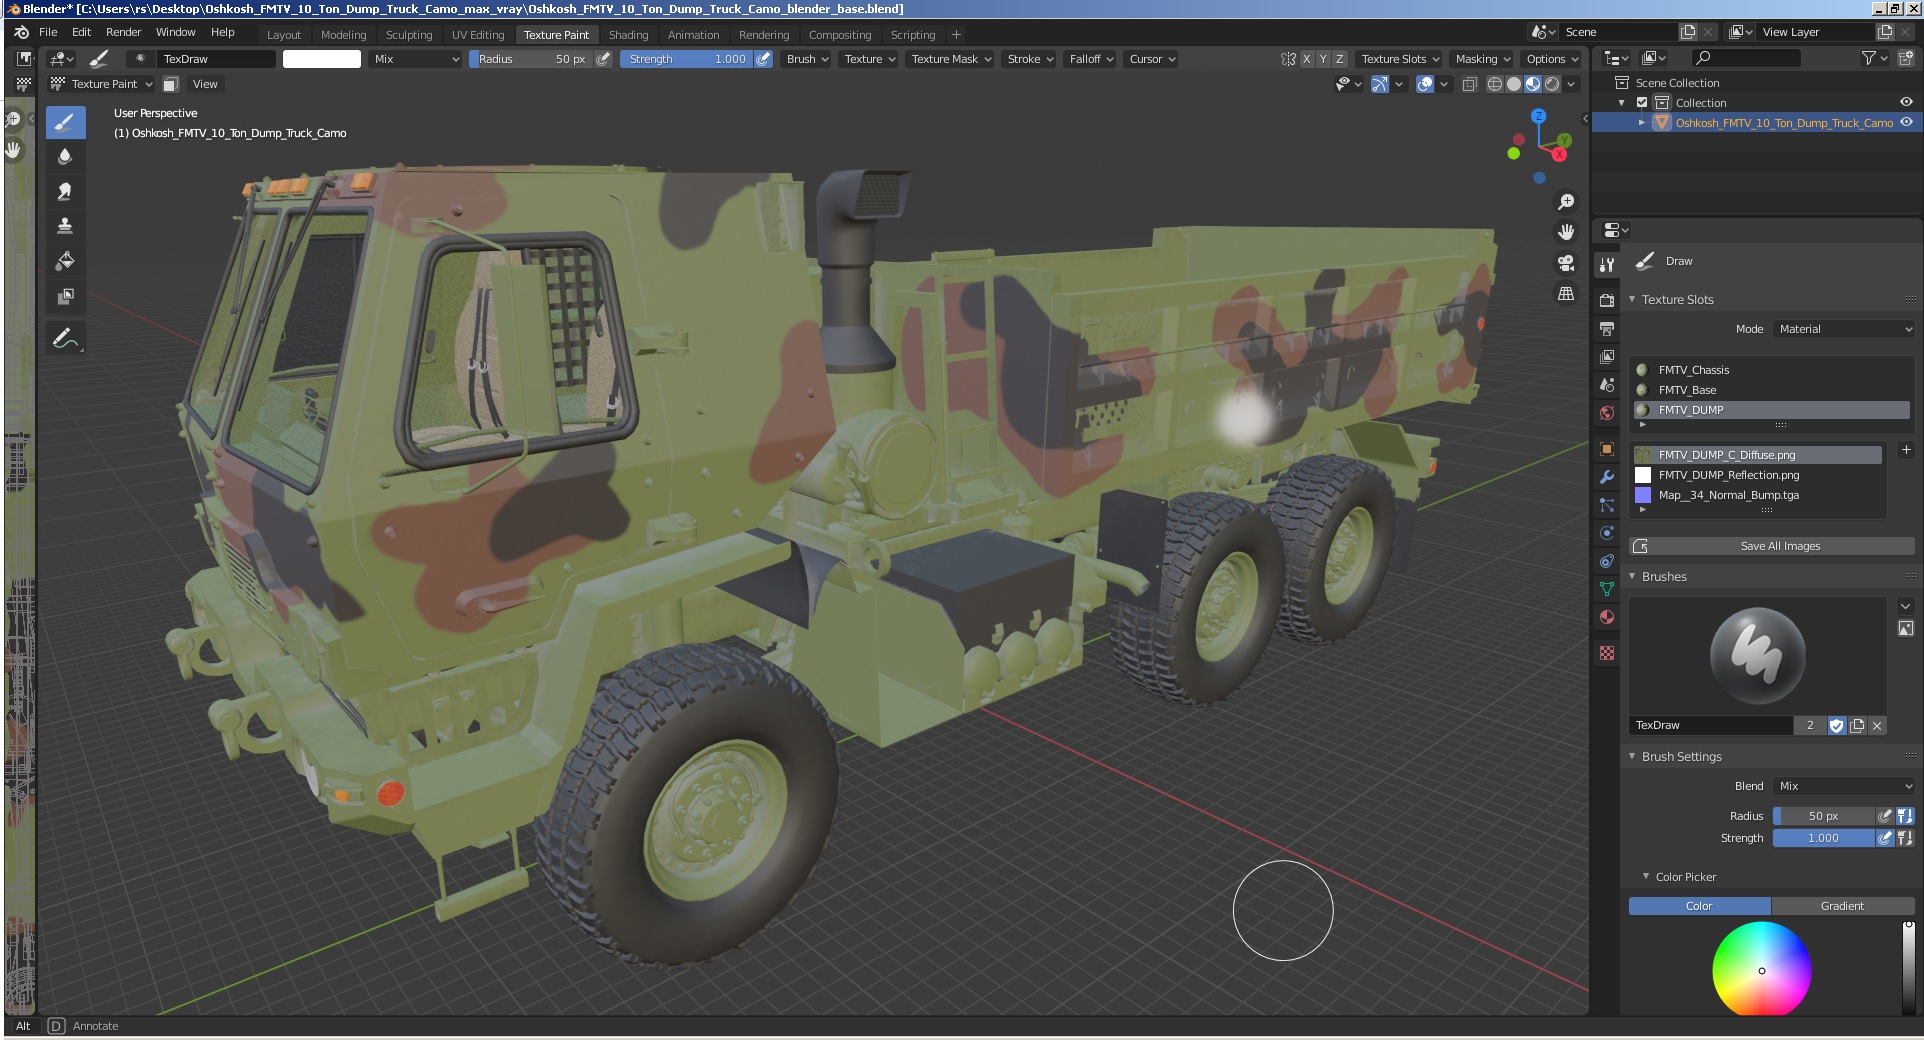The width and height of the screenshot is (1924, 1040).
Task: Switch perspective/orthographic grid gizmo
Action: [x=1566, y=294]
